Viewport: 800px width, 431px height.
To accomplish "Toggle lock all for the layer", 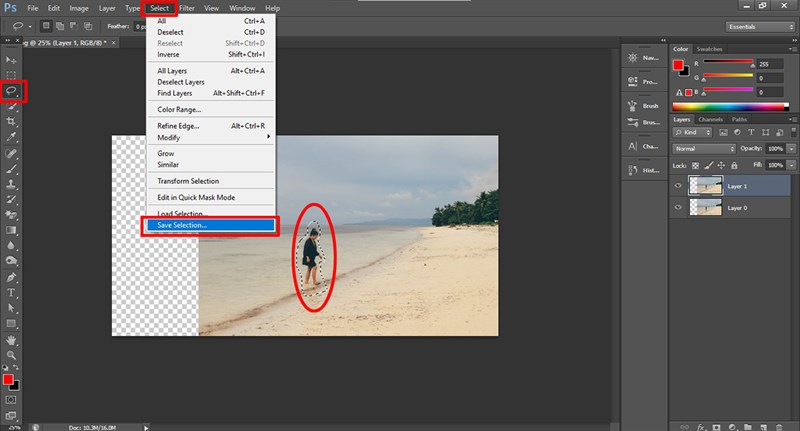I will 734,165.
